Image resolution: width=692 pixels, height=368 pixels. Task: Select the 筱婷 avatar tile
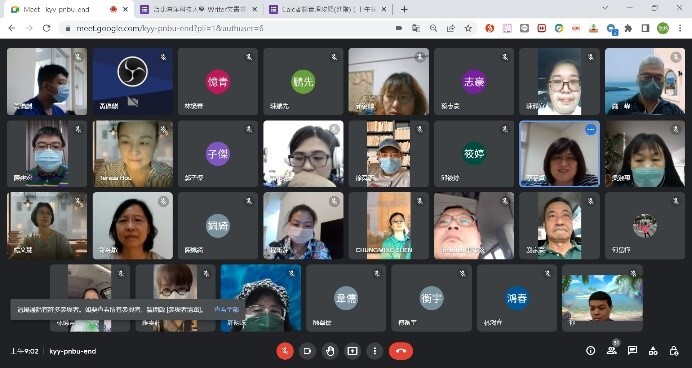474,154
